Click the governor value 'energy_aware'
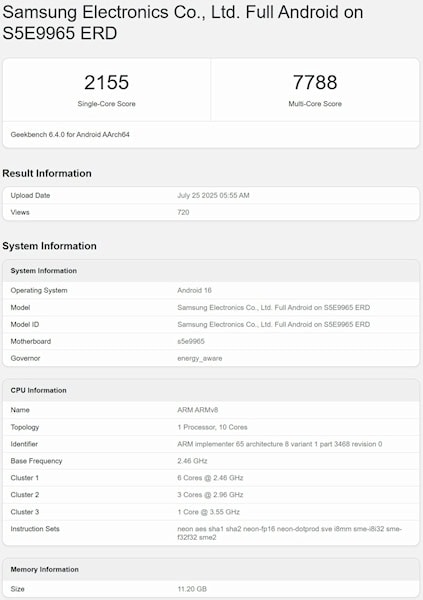This screenshot has height=600, width=423. tap(199, 359)
